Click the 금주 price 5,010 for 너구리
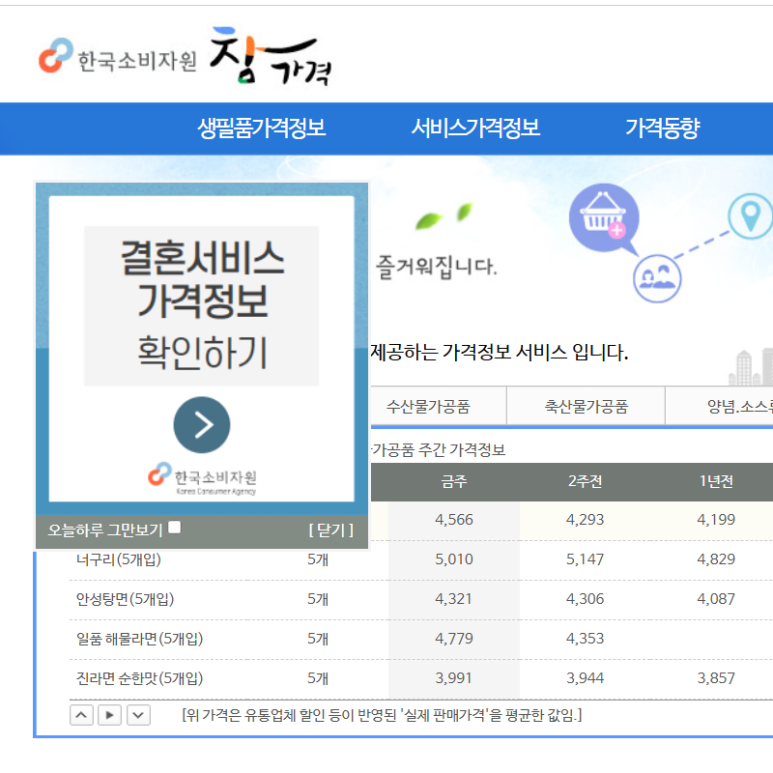The height and width of the screenshot is (773, 773). pos(454,560)
